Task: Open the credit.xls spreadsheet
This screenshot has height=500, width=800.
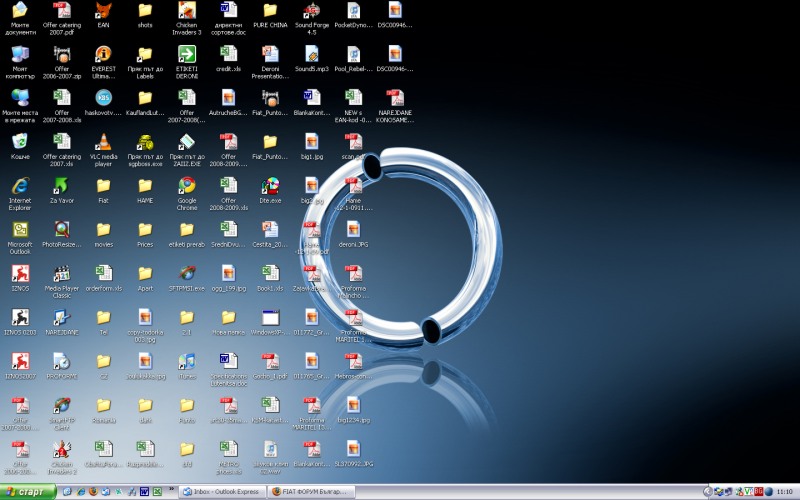Action: [229, 54]
